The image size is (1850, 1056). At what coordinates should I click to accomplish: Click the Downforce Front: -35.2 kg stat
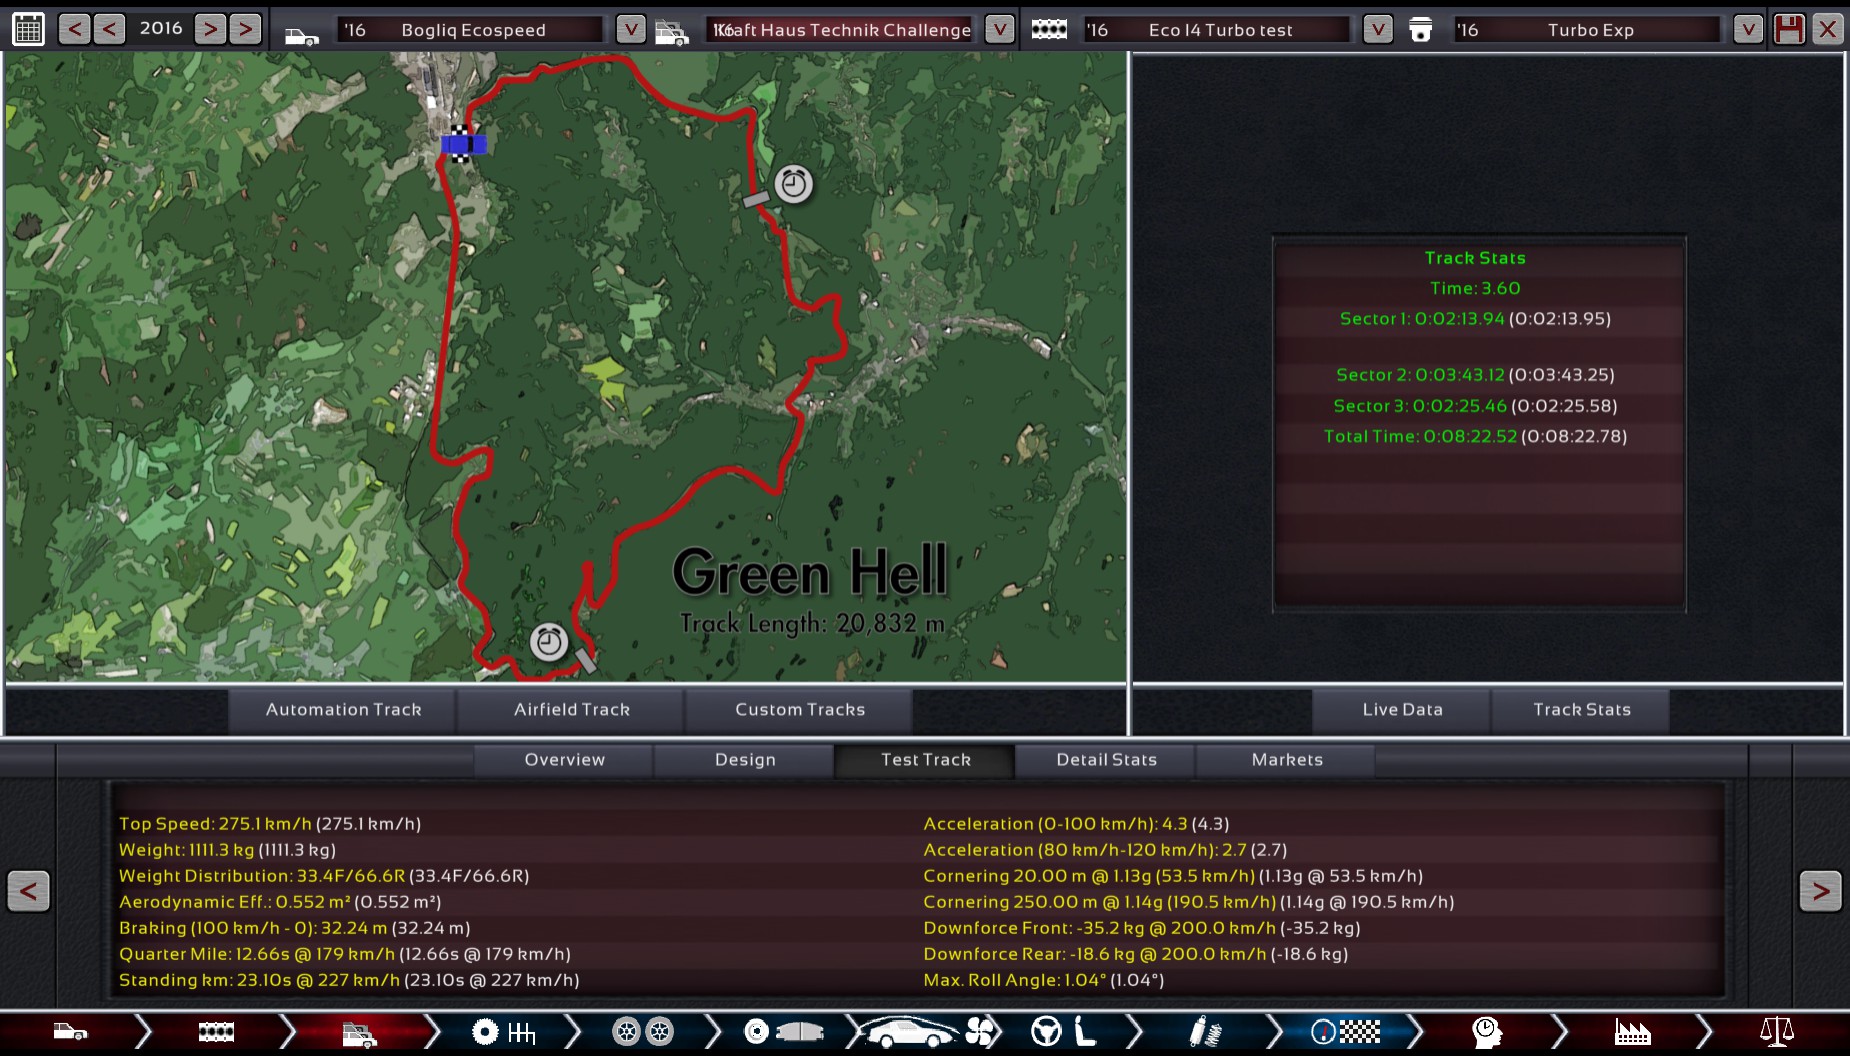click(1142, 928)
